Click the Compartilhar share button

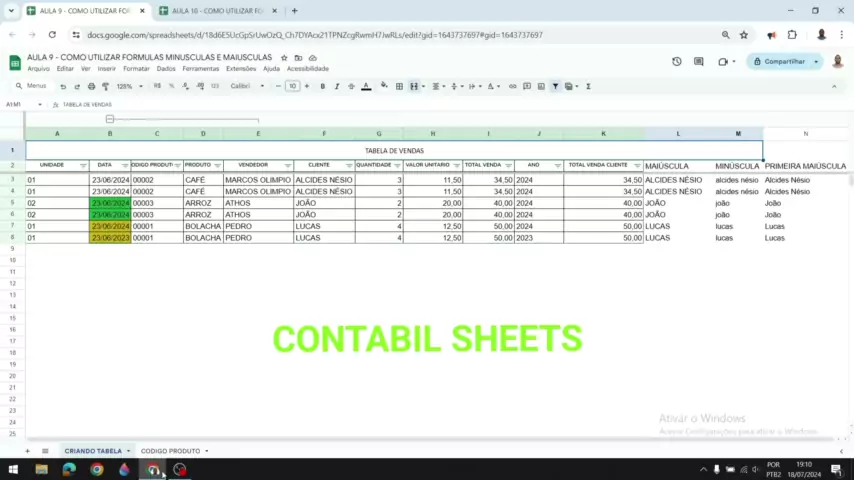(784, 61)
